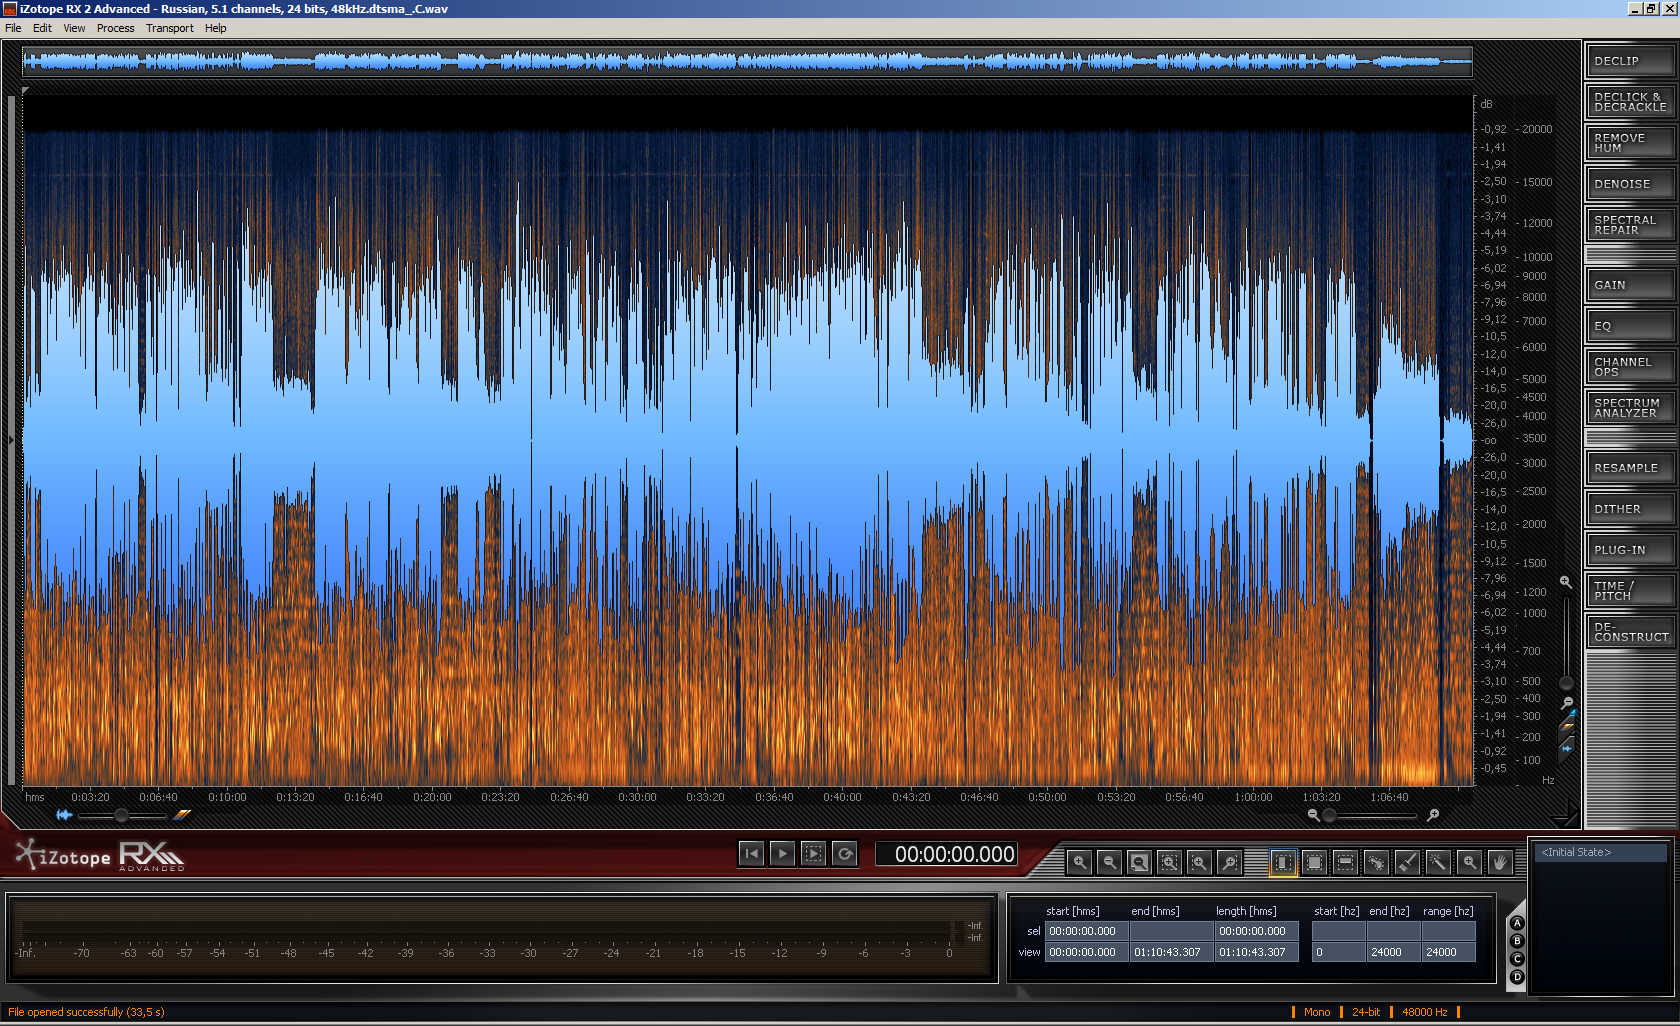Open the TIME / PITCH module

coord(1630,591)
